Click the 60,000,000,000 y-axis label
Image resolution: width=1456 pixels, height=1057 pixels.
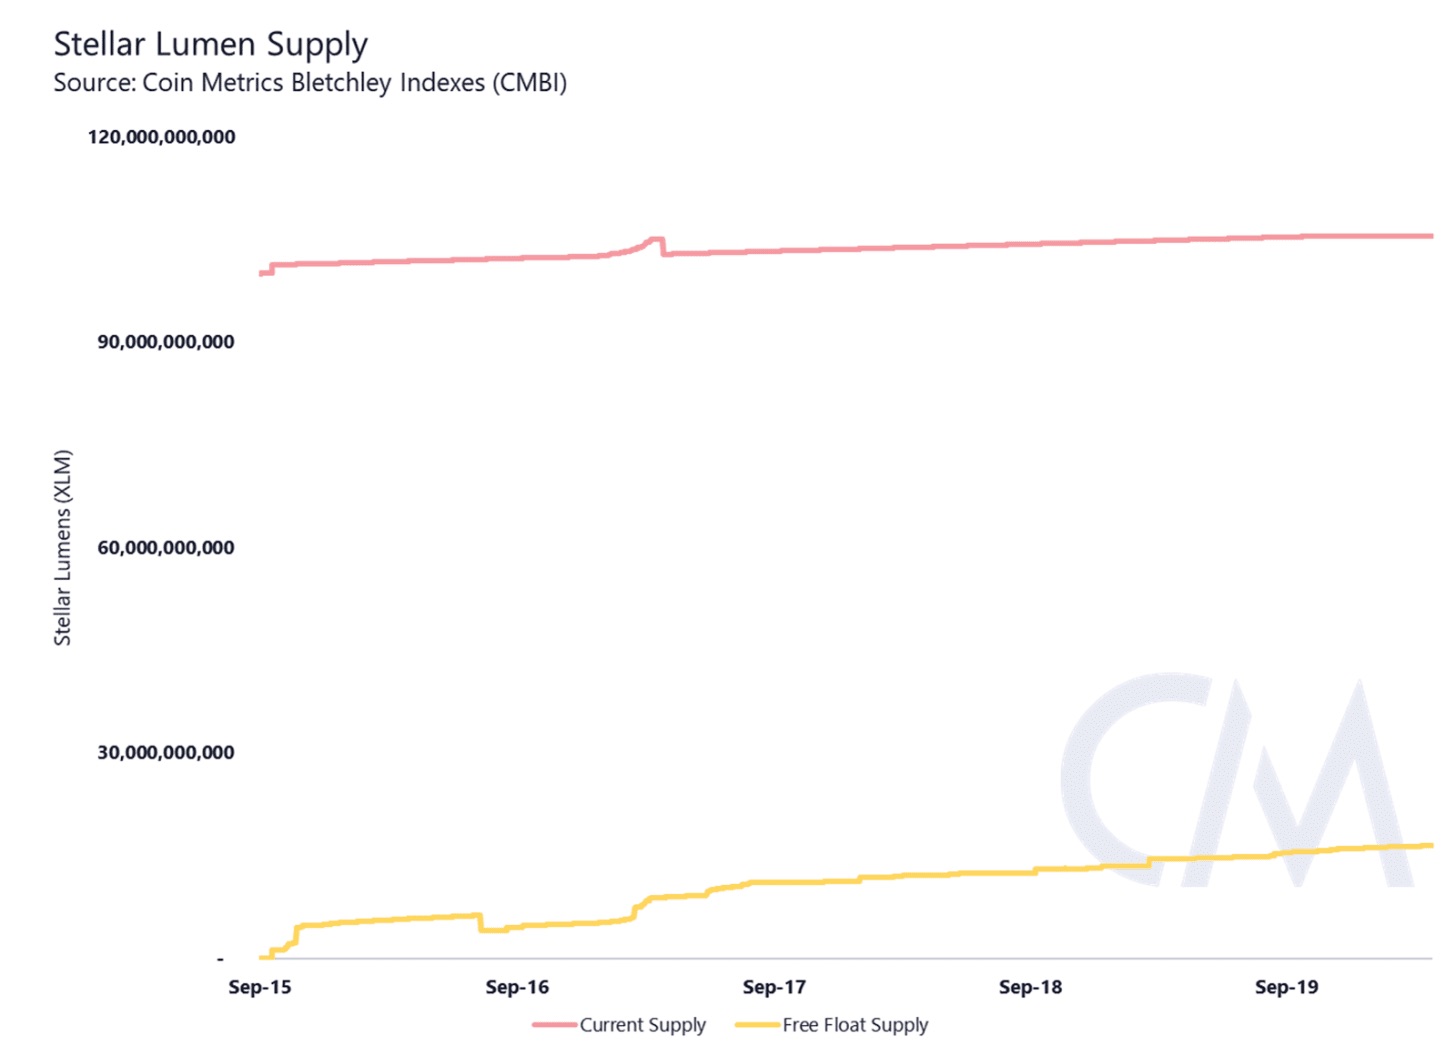point(166,548)
